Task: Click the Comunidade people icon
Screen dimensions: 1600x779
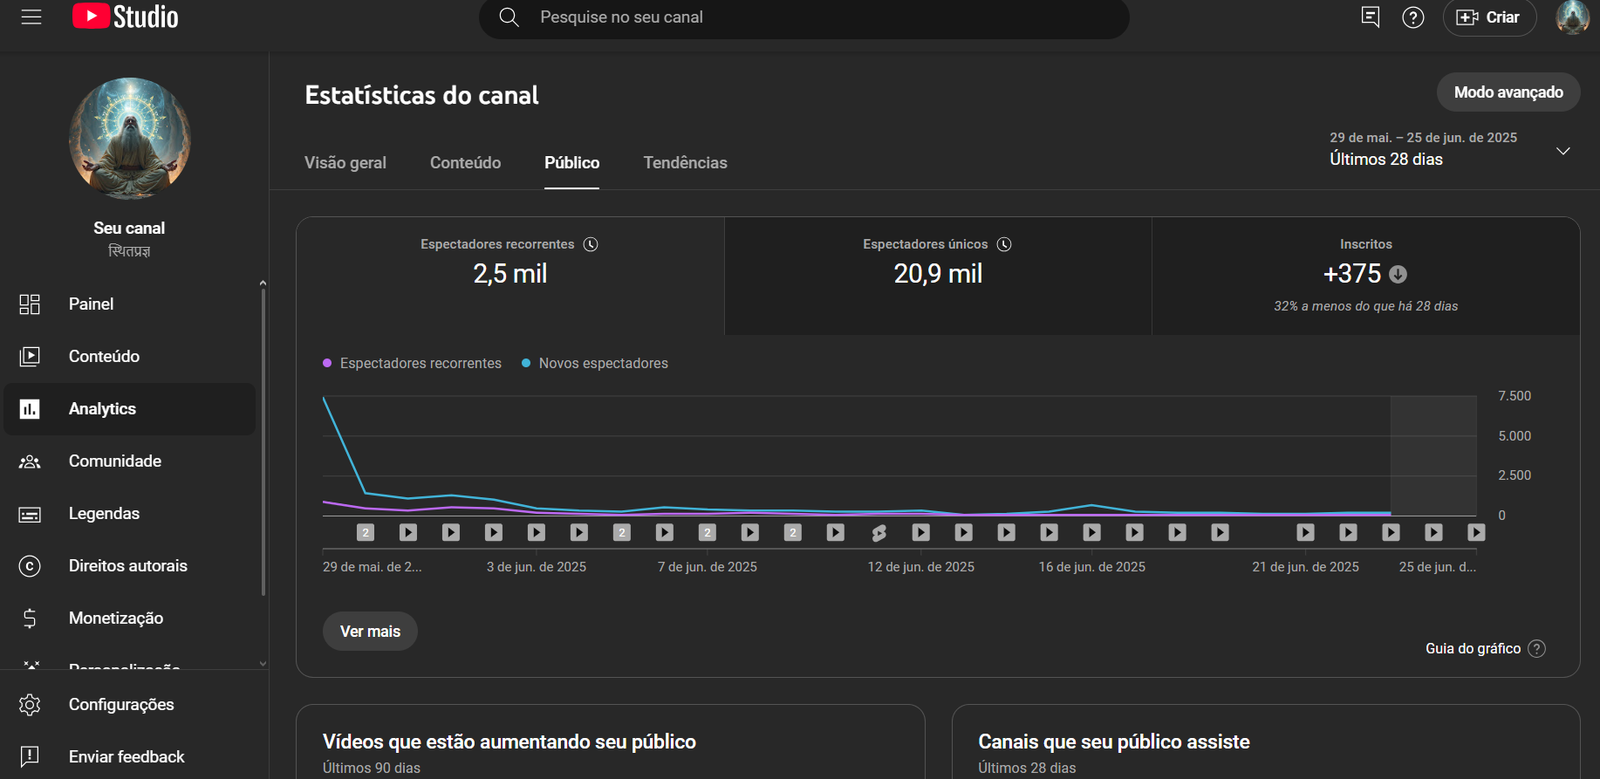Action: tap(30, 461)
